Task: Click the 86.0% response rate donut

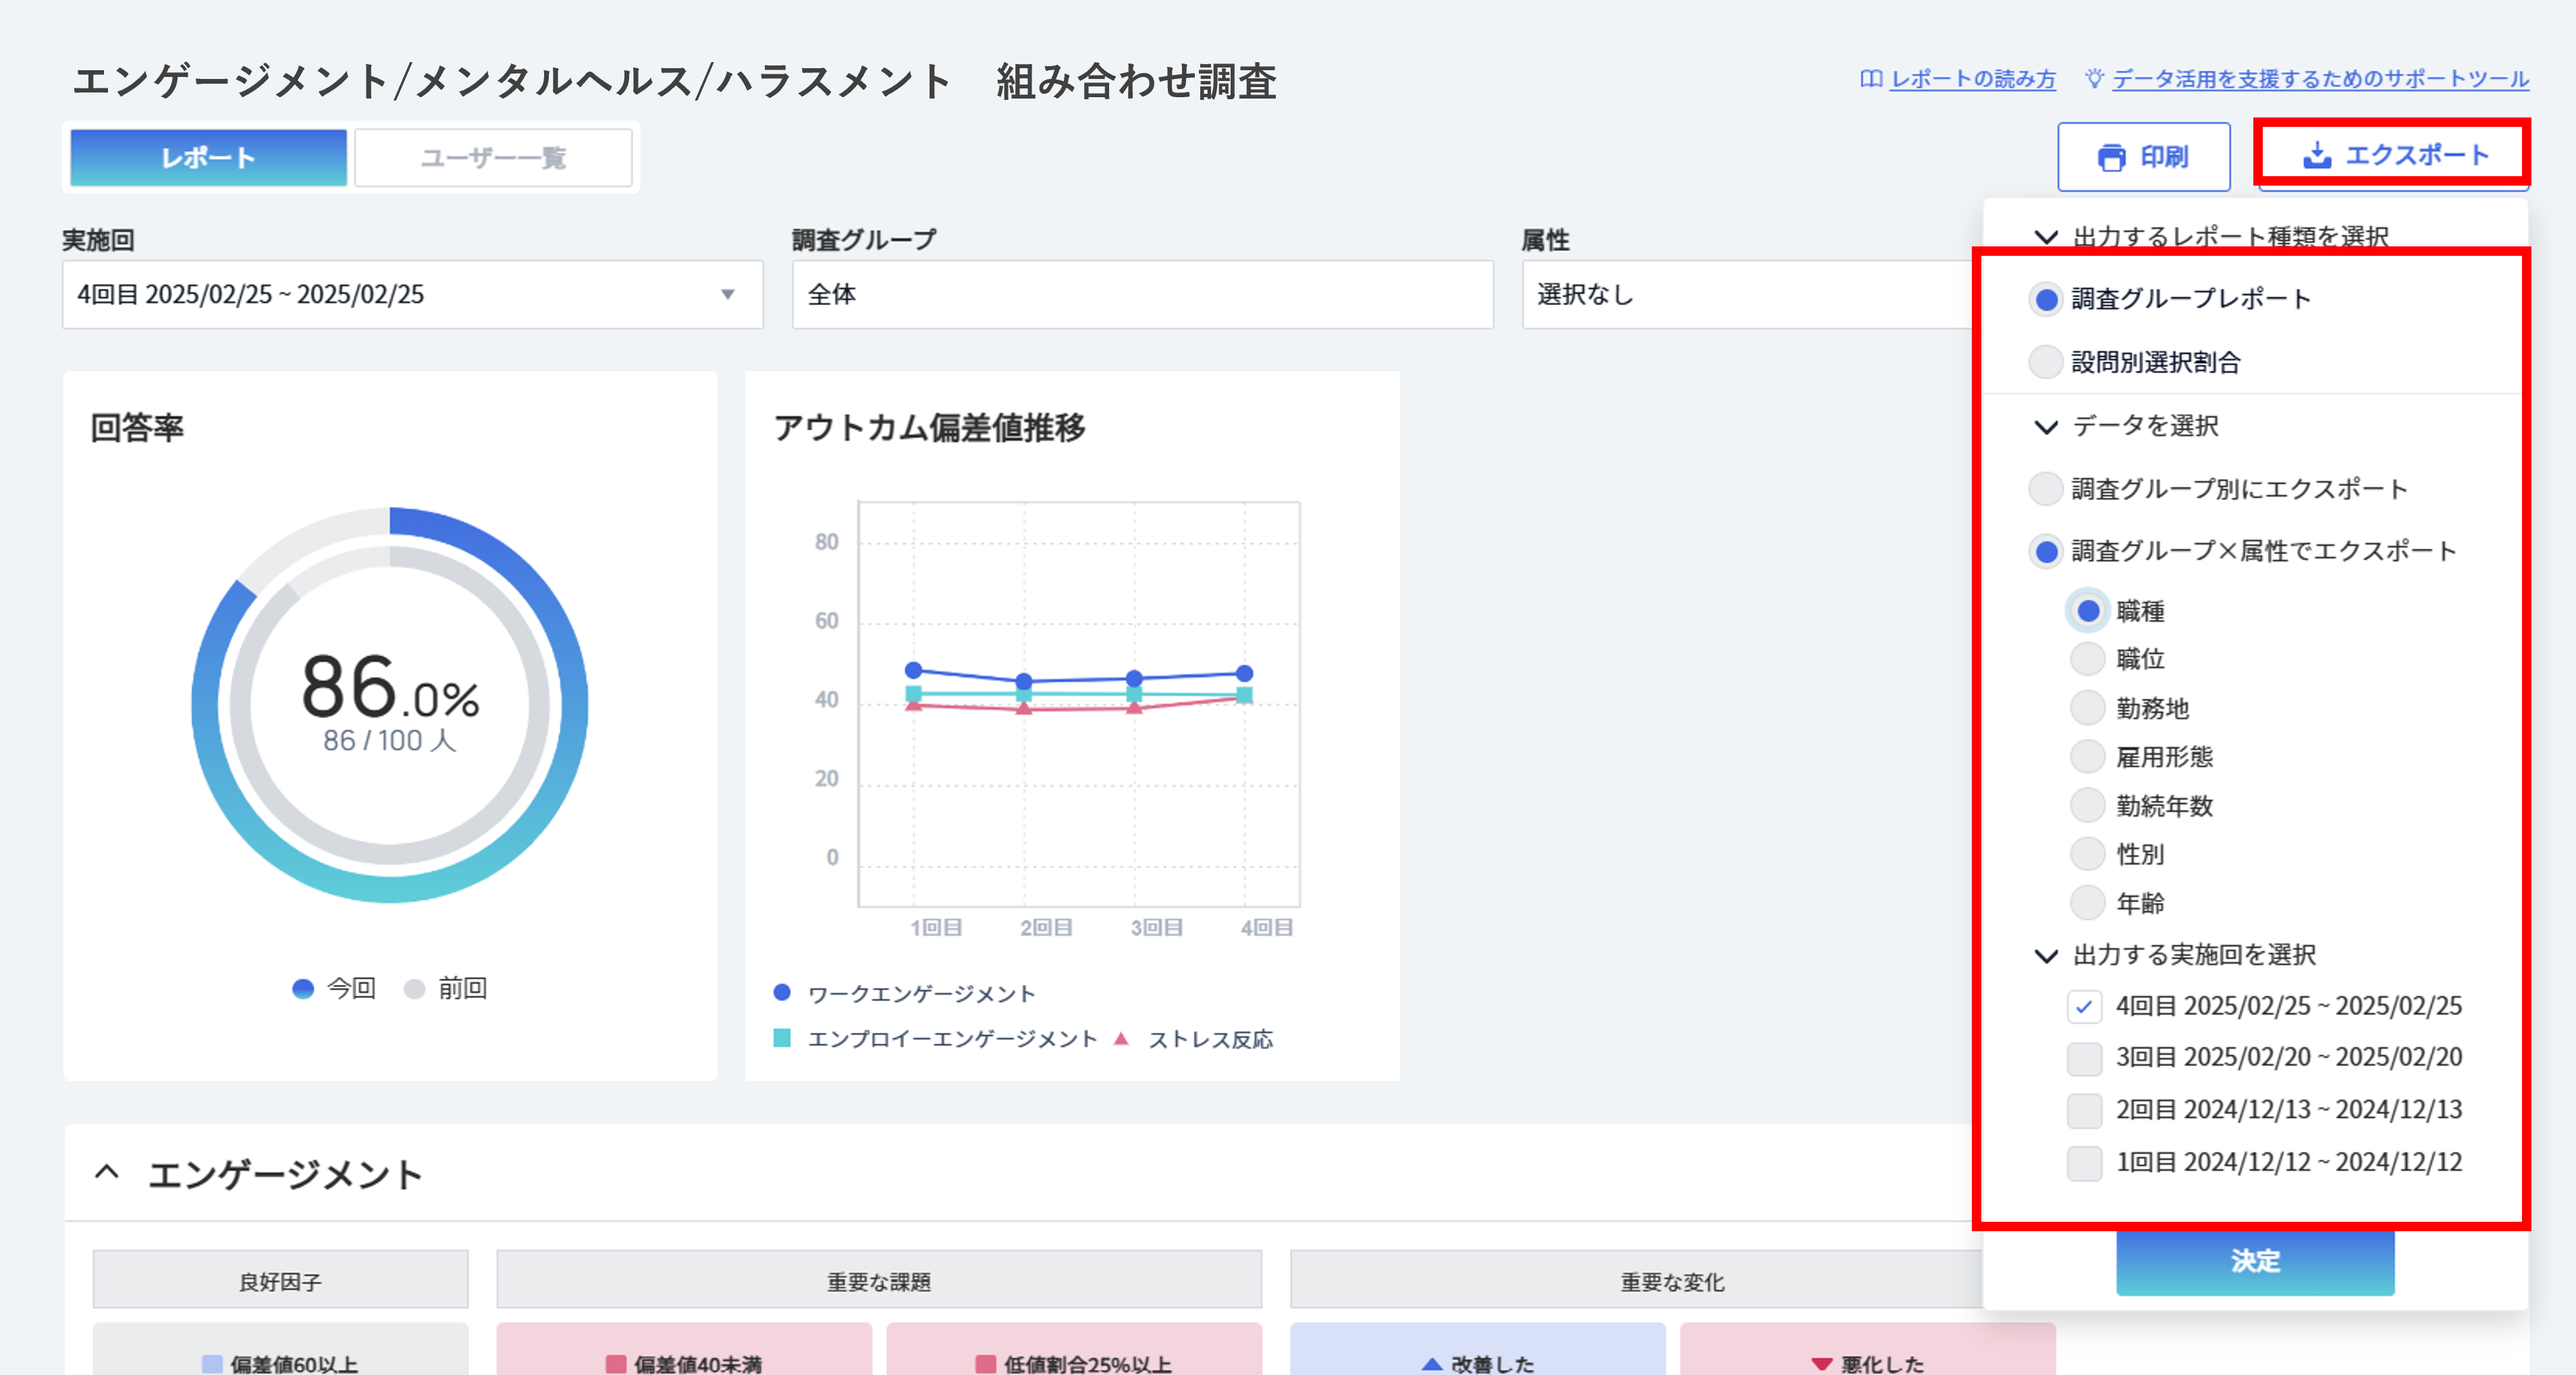Action: point(390,705)
